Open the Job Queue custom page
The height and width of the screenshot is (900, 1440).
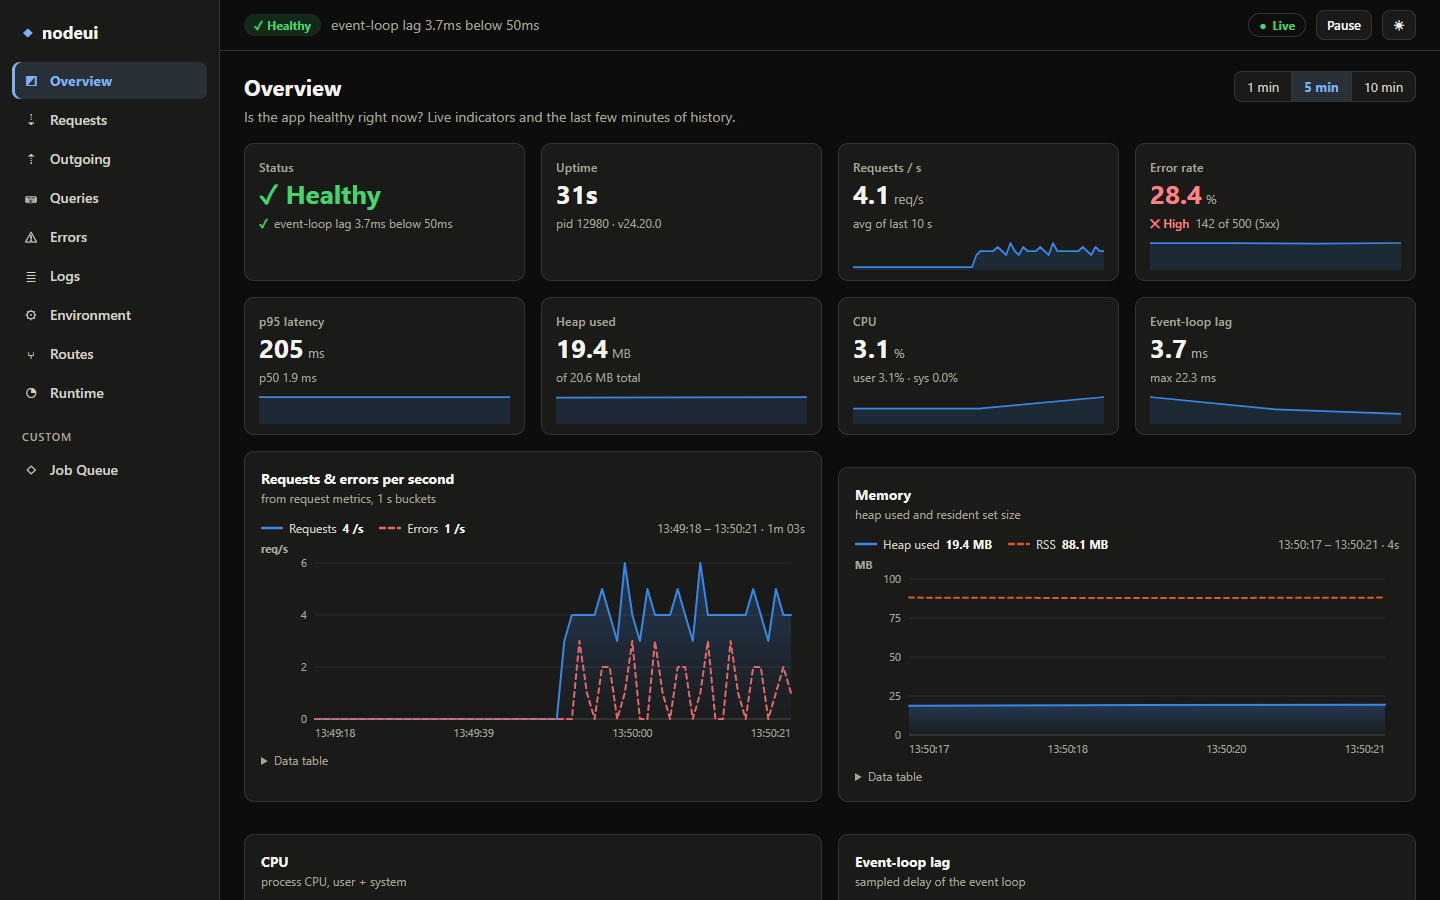(x=109, y=470)
